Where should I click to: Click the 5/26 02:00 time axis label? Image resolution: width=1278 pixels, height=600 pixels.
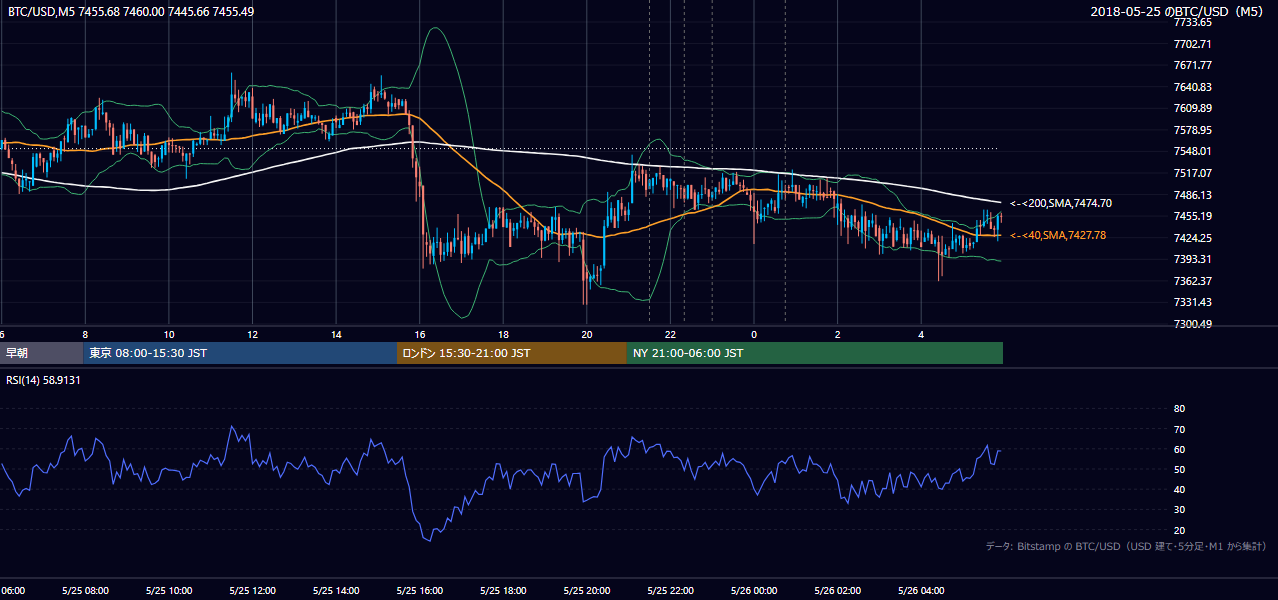838,591
